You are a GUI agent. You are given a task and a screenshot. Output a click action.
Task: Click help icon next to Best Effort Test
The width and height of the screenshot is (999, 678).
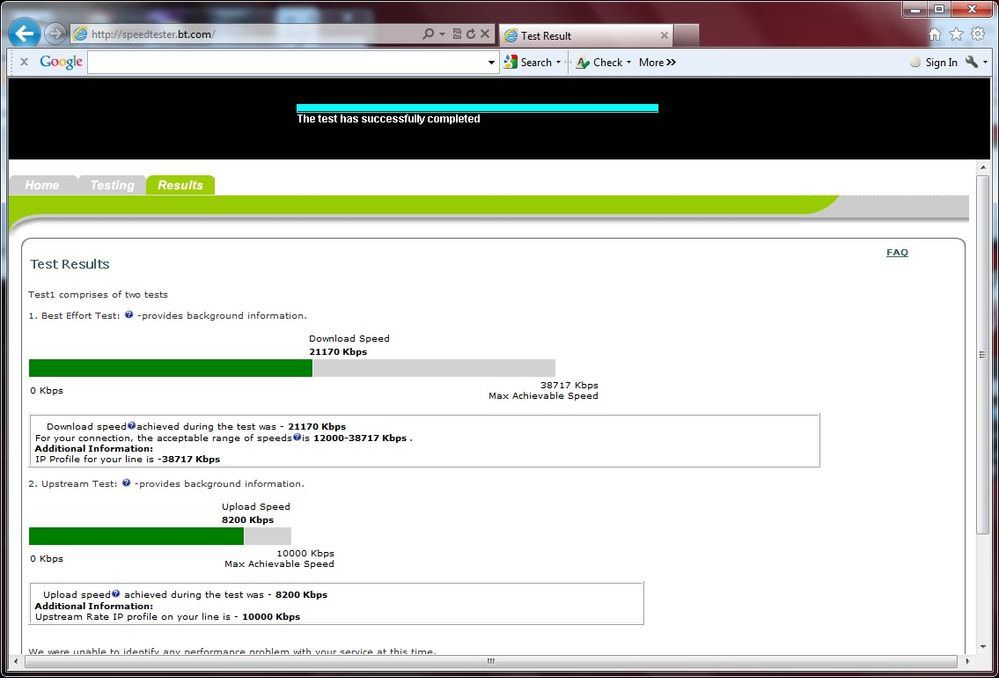point(129,315)
